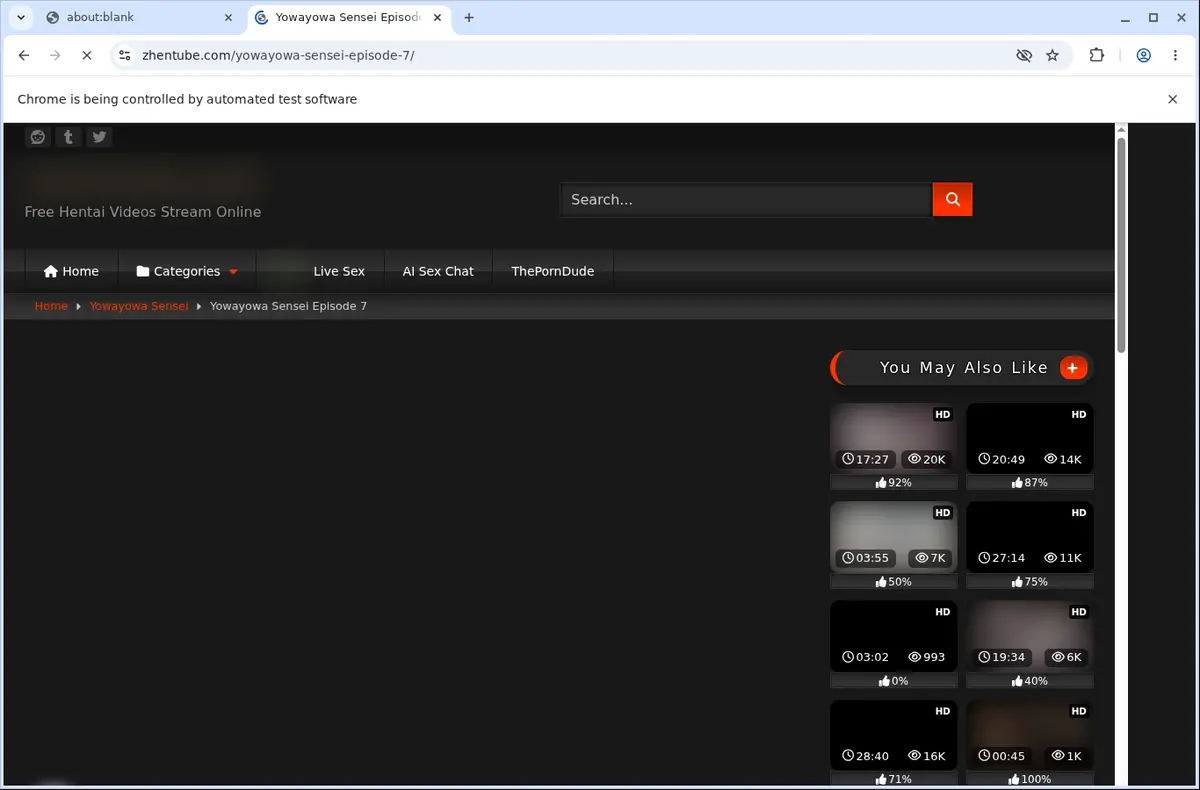Screen dimensions: 1200x790
Task: Click the 0% rating bar
Action: [893, 680]
